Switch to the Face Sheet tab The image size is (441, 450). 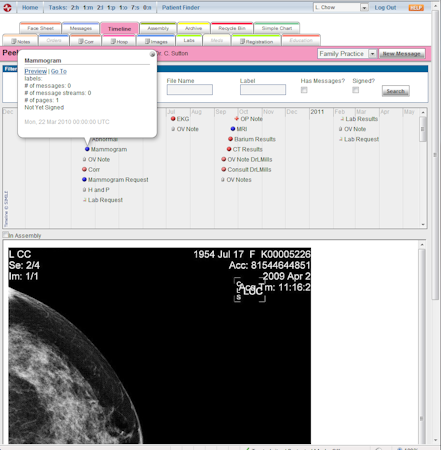pos(40,28)
